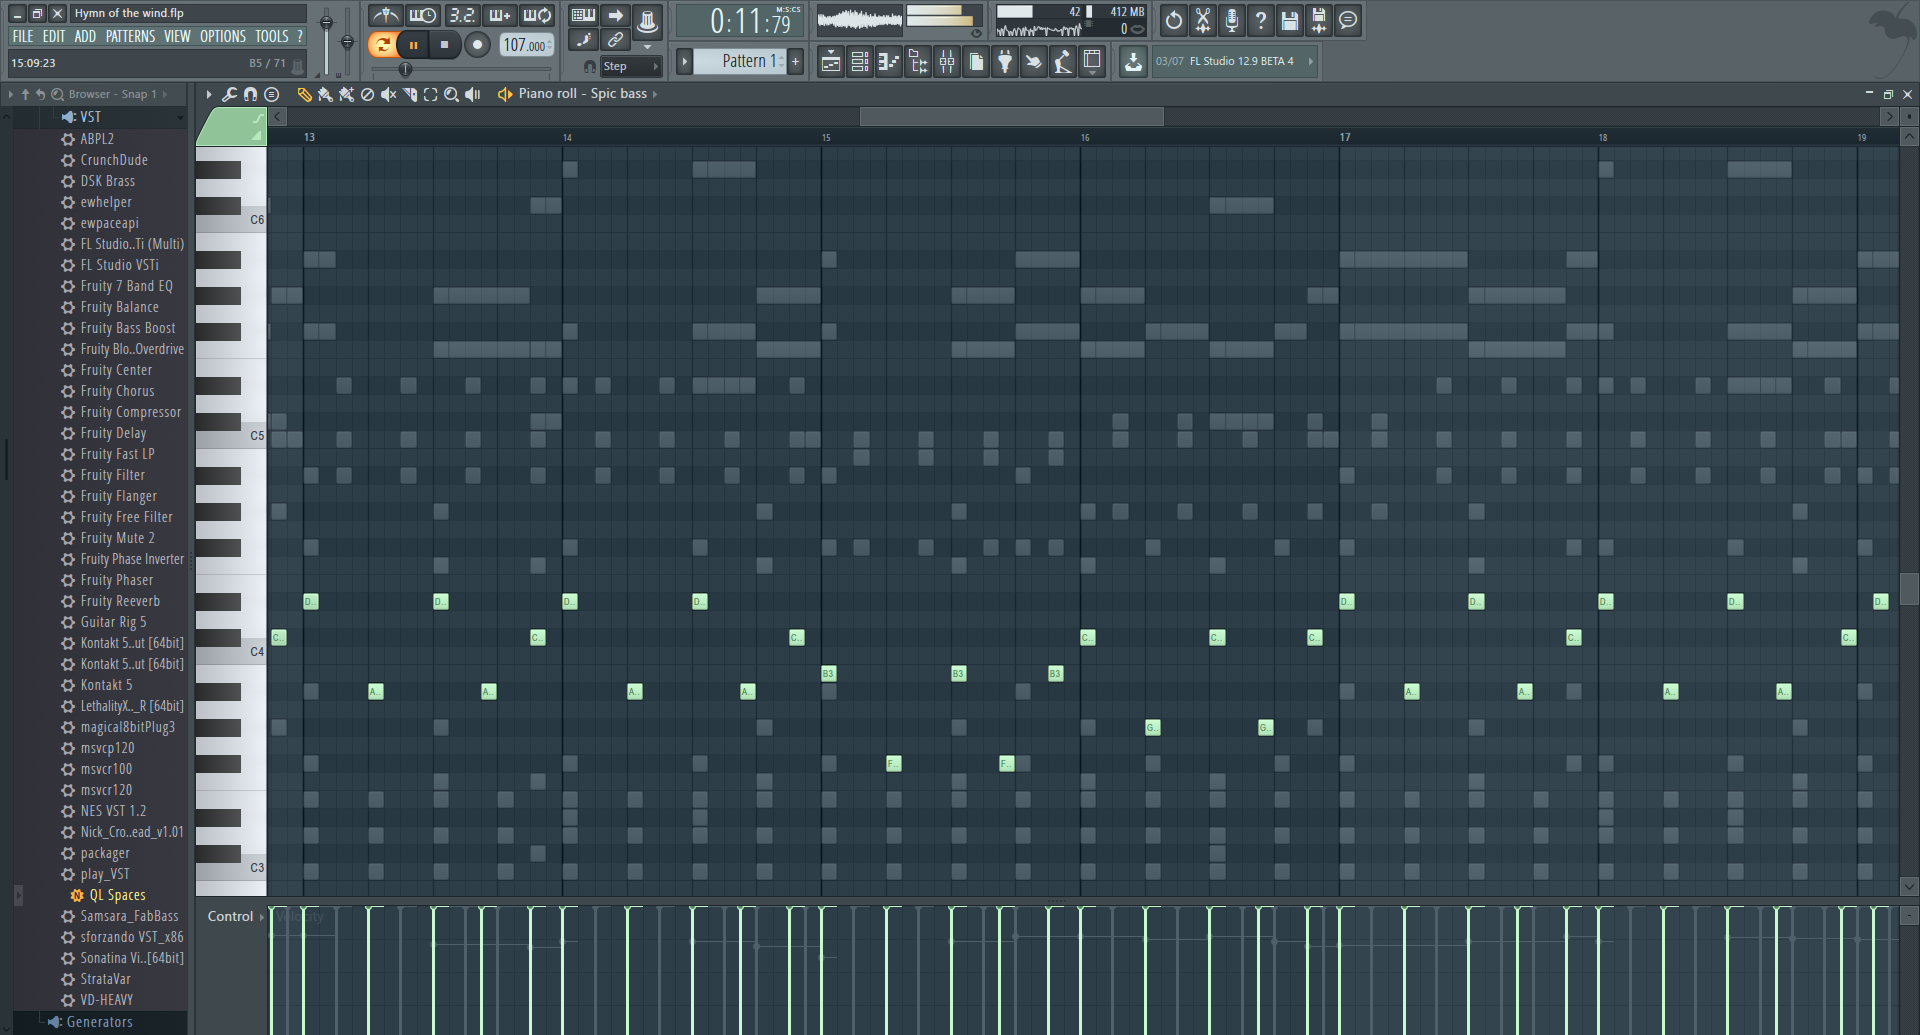
Task: Open the piano roll Stamp menu
Action: coord(271,94)
